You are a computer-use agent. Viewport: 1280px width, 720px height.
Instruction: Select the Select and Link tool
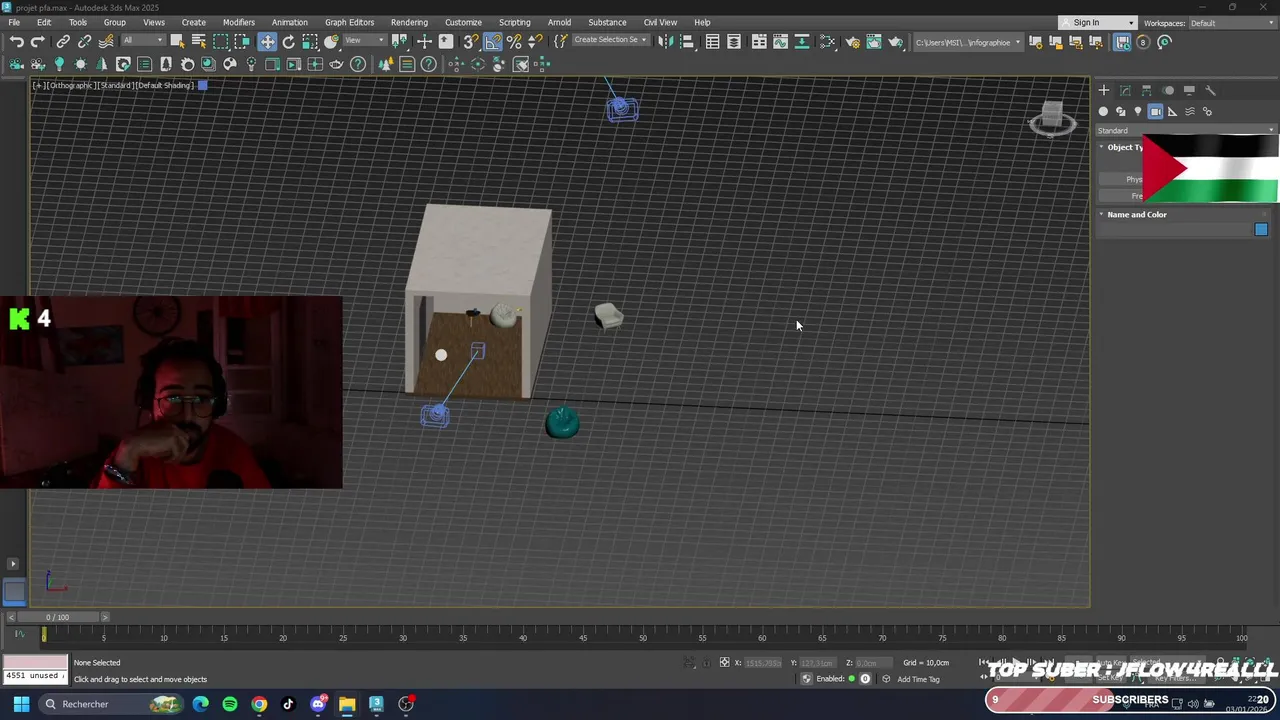(x=63, y=42)
